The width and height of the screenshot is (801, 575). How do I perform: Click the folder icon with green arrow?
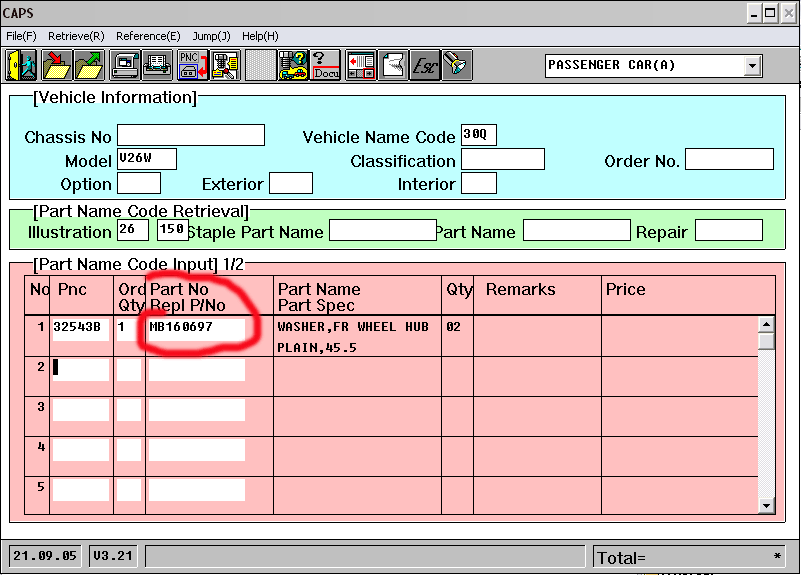tap(88, 65)
